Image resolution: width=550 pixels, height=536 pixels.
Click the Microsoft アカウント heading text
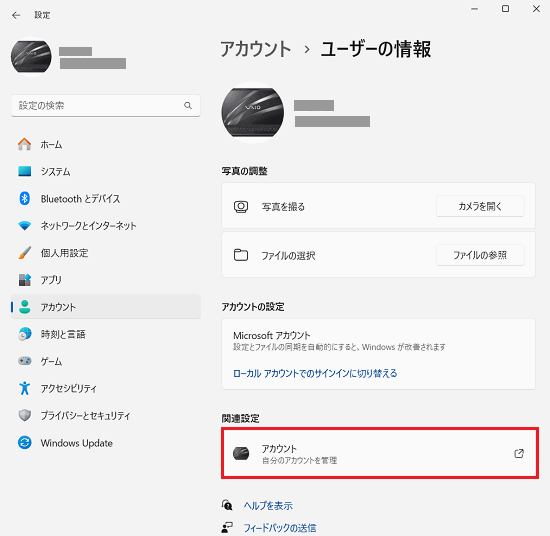[272, 336]
